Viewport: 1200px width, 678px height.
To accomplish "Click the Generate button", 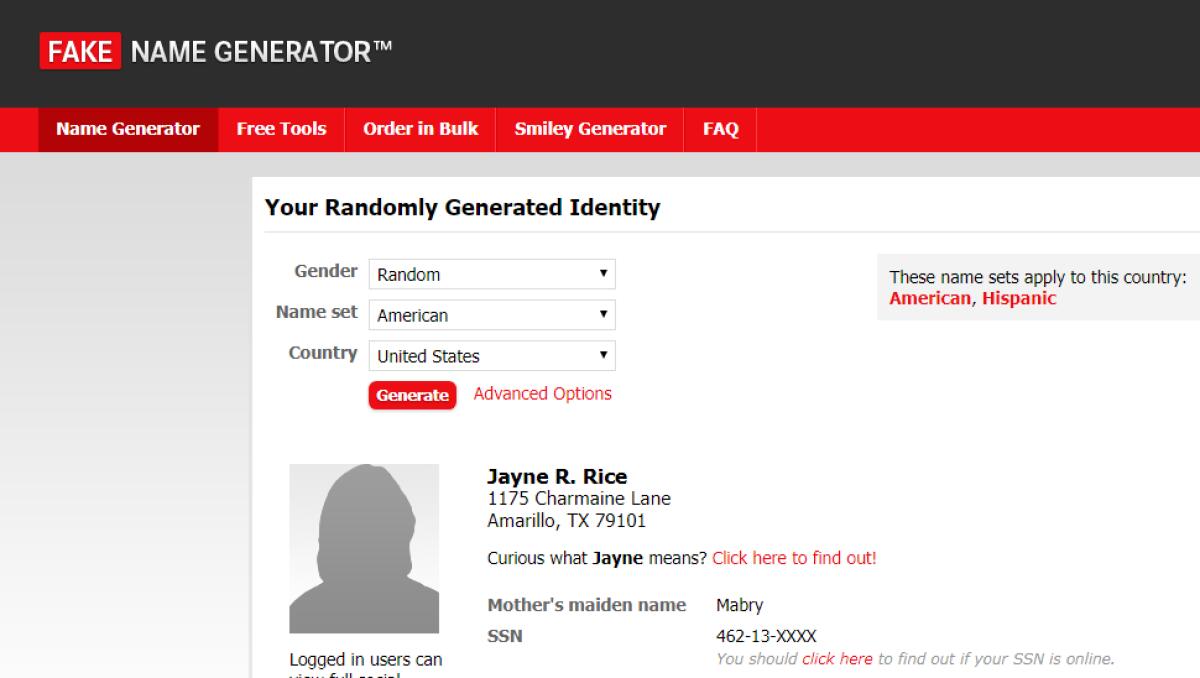I will click(x=411, y=395).
